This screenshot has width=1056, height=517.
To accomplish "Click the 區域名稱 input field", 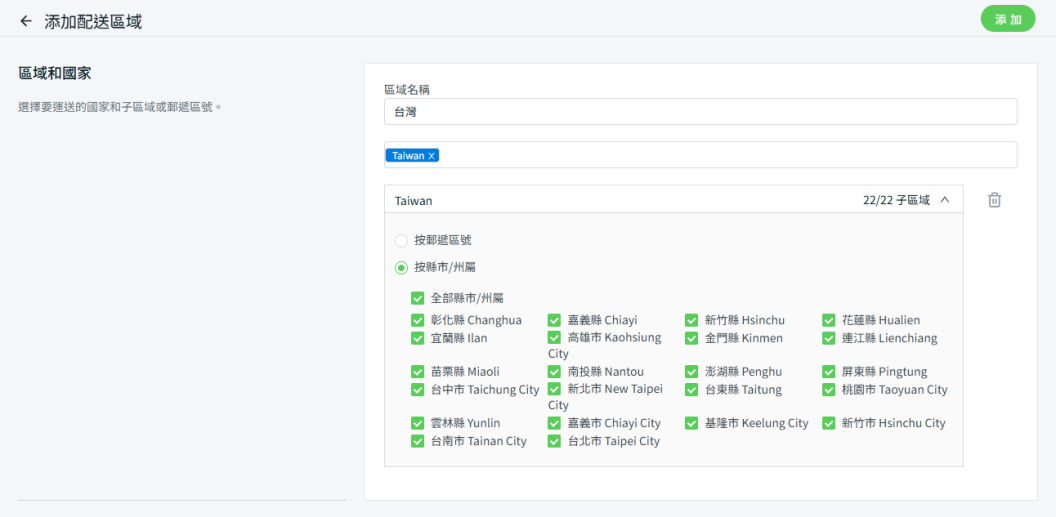I will [x=700, y=112].
